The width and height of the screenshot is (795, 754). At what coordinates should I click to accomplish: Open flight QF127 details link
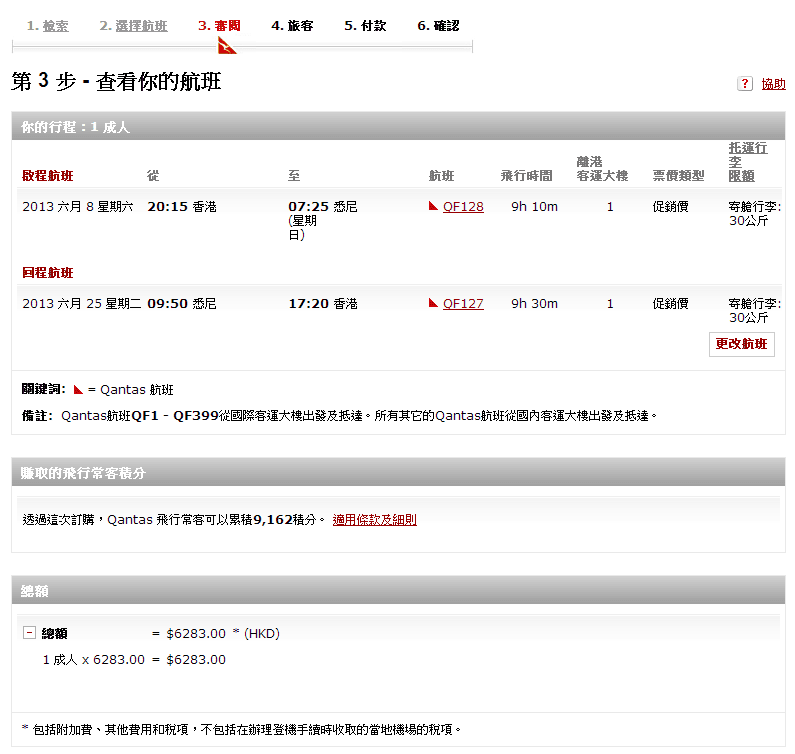point(463,304)
